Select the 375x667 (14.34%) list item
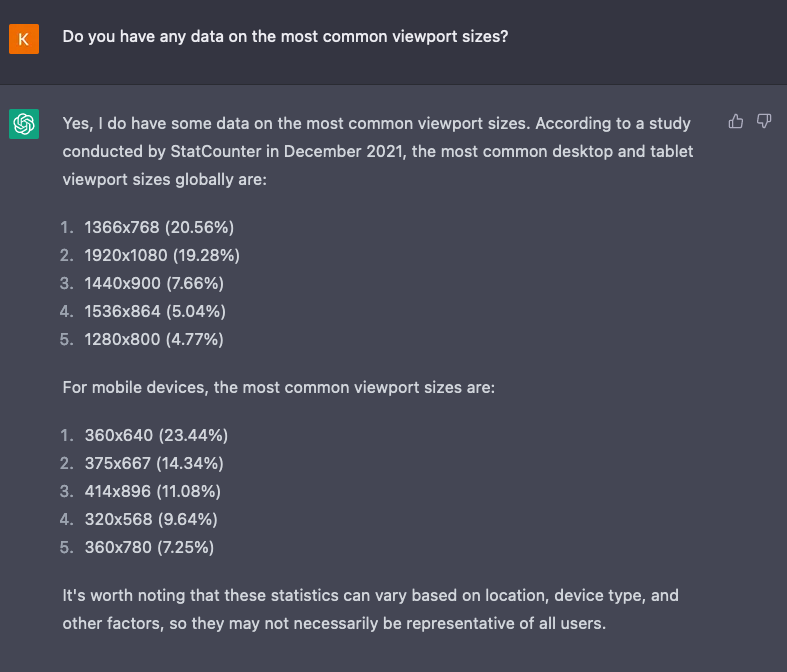 pyautogui.click(x=154, y=463)
